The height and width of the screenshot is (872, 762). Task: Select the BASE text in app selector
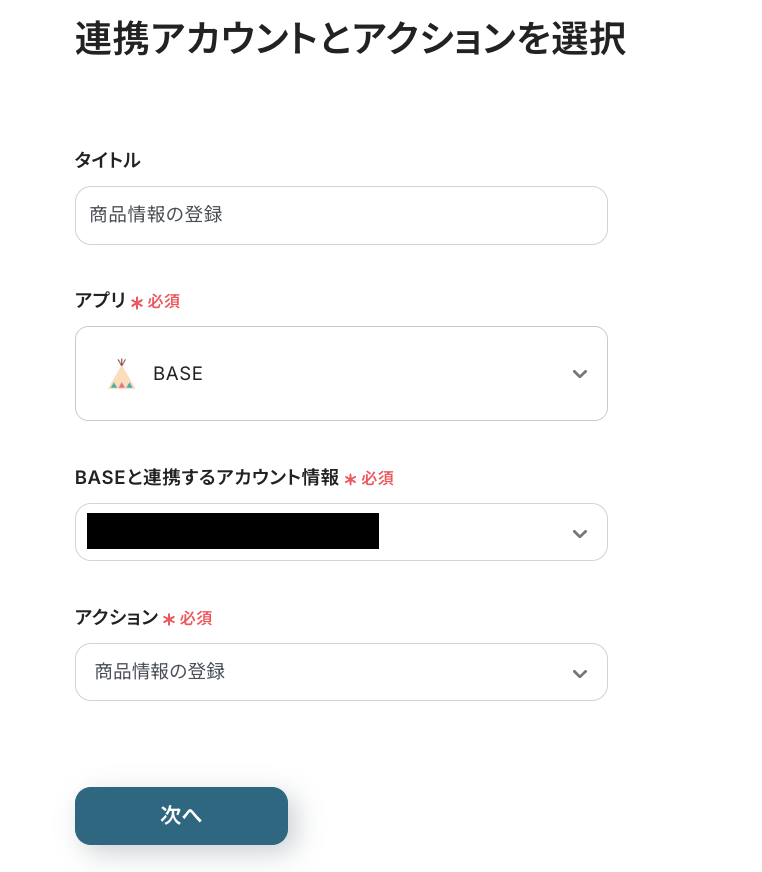pyautogui.click(x=178, y=374)
